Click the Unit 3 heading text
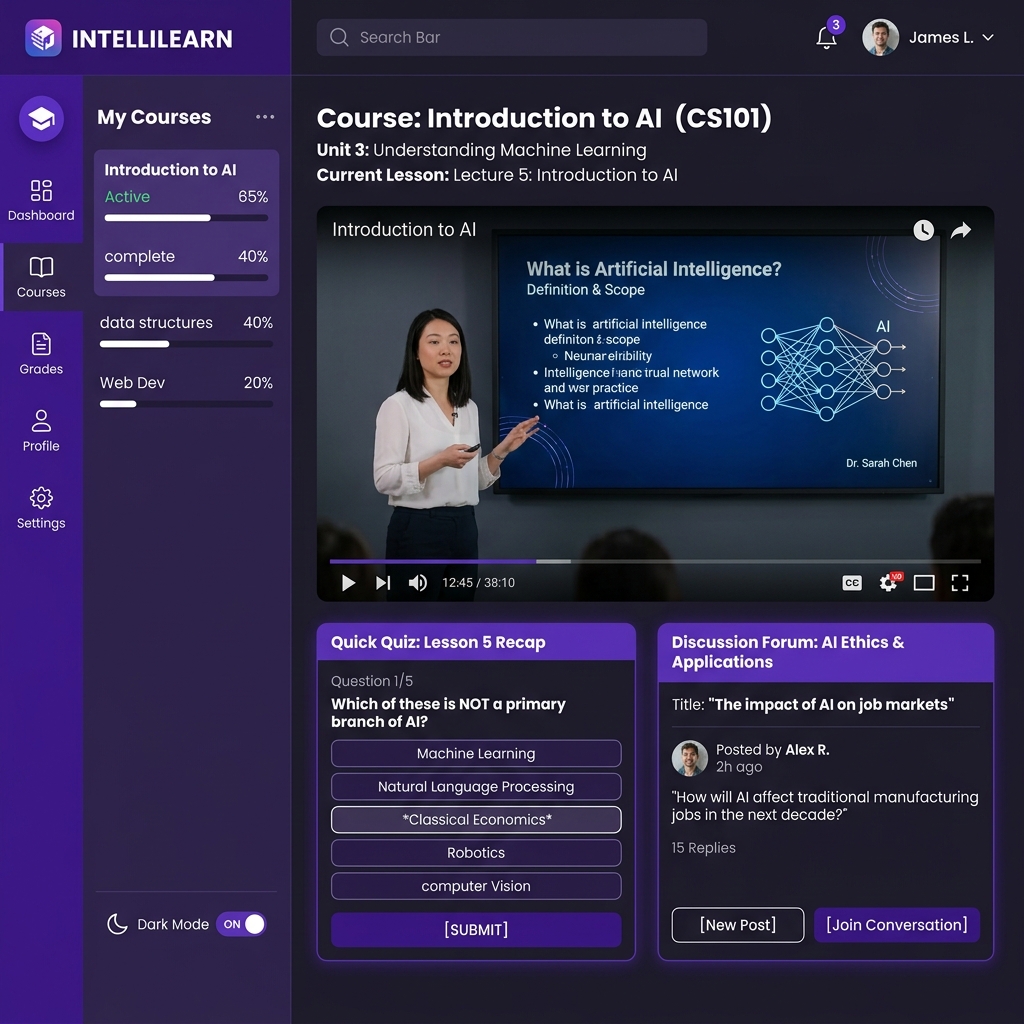This screenshot has width=1024, height=1024. click(x=481, y=150)
